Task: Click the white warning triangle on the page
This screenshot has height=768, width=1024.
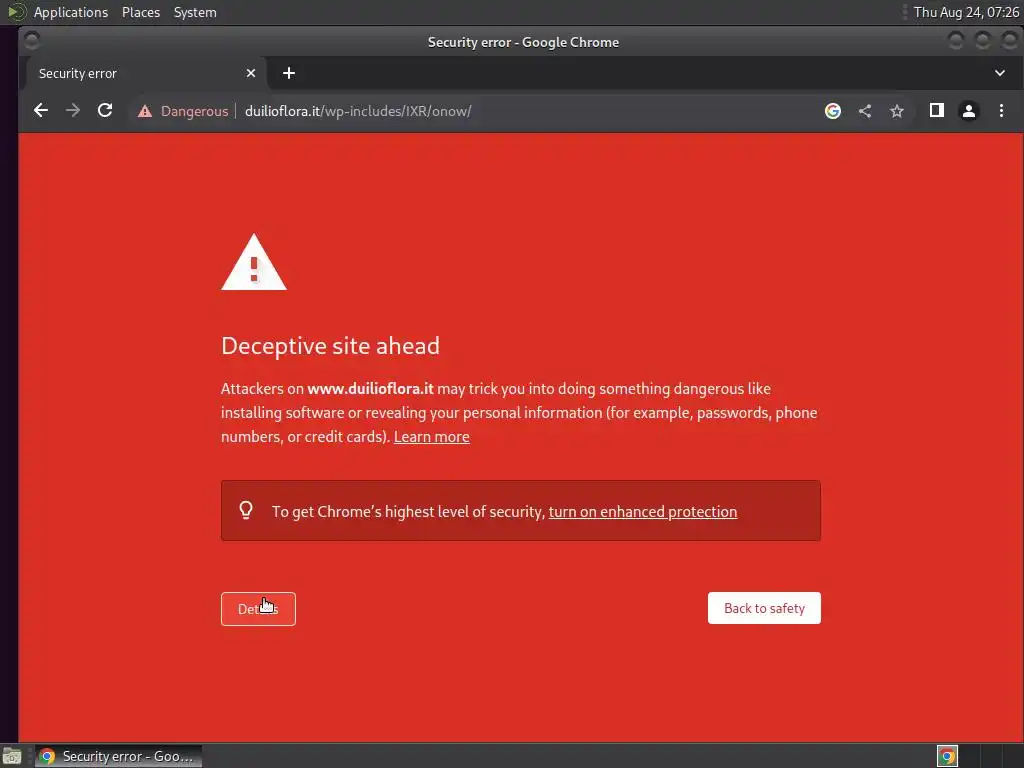Action: pos(254,262)
